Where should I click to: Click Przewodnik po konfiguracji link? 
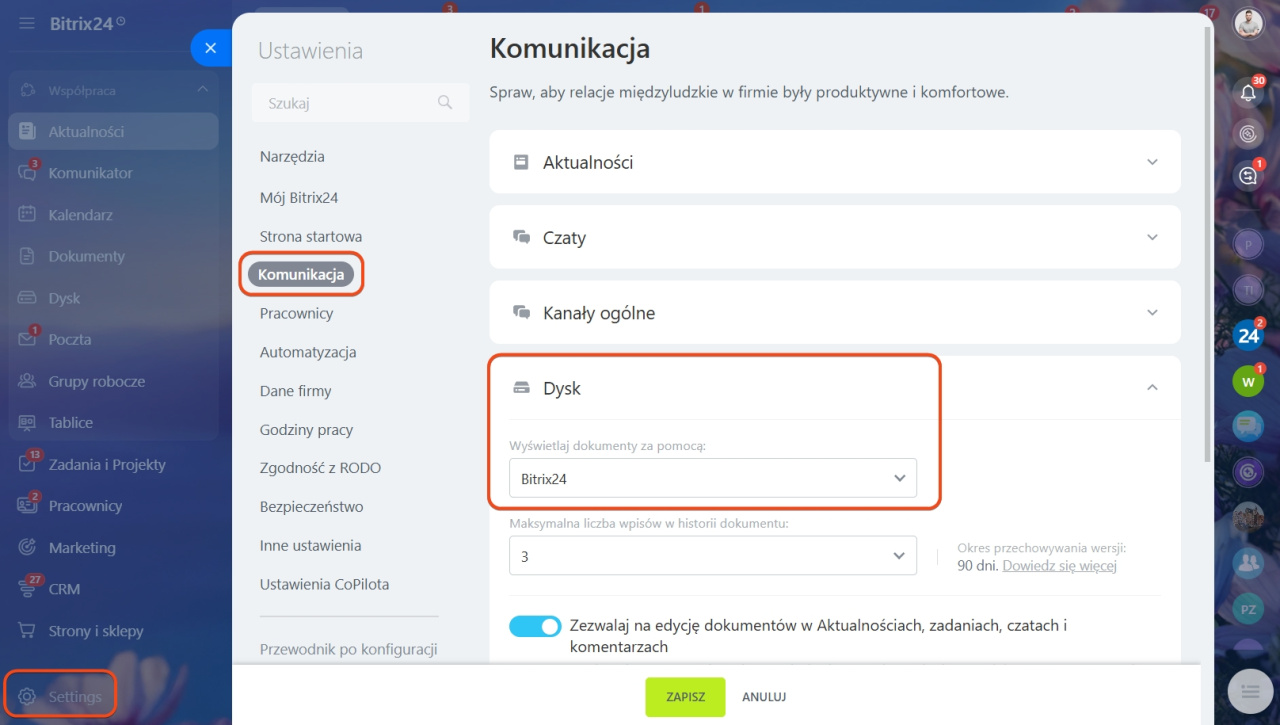348,650
